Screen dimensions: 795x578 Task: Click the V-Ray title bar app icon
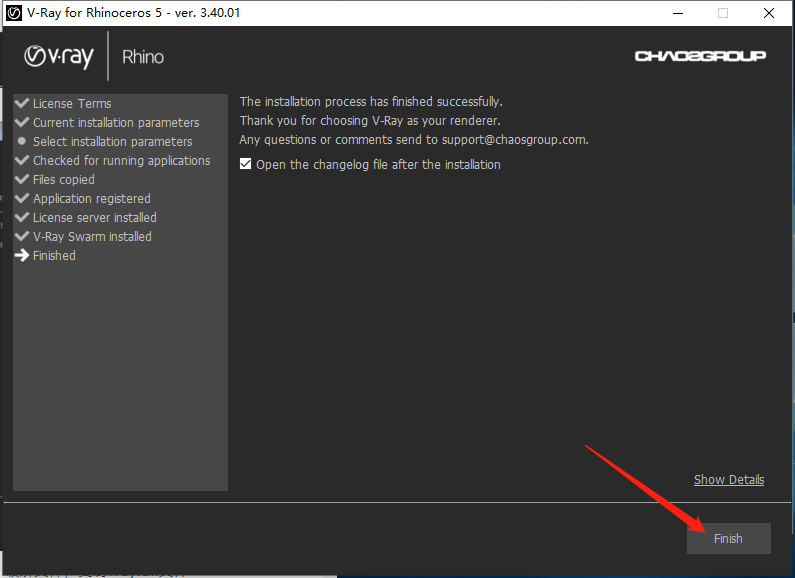click(14, 13)
